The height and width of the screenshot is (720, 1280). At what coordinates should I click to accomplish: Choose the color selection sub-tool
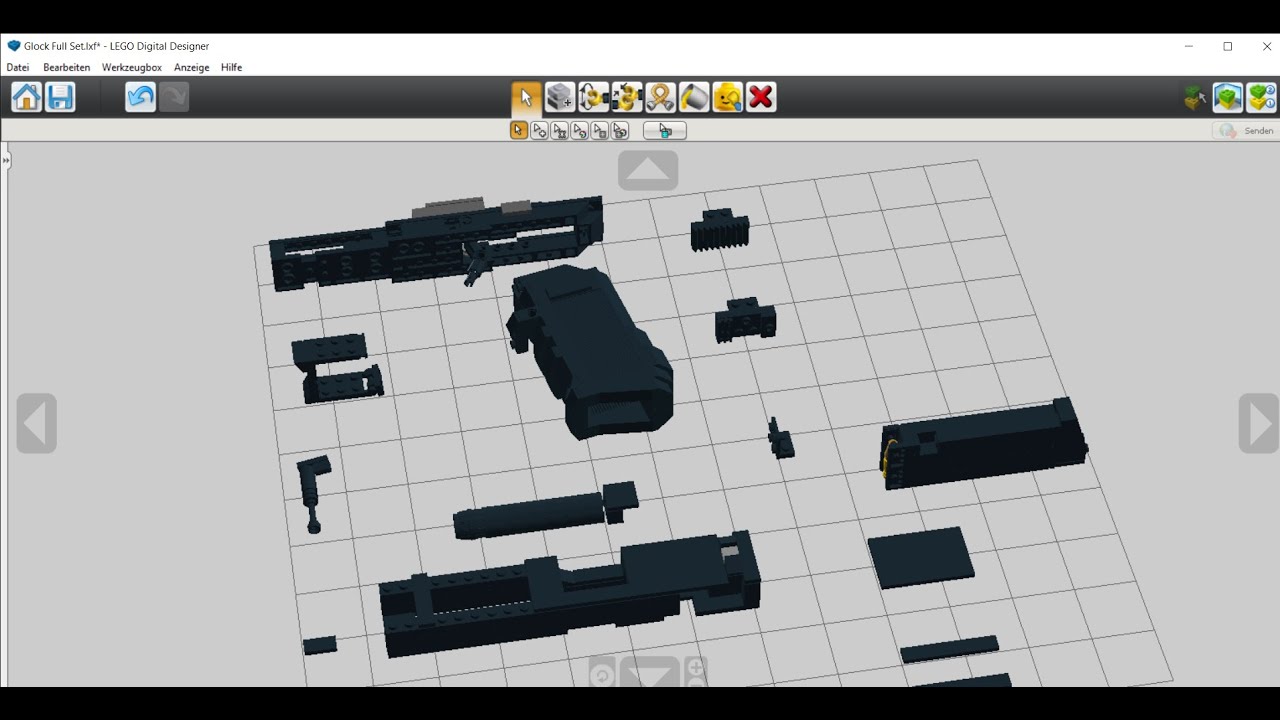click(579, 130)
